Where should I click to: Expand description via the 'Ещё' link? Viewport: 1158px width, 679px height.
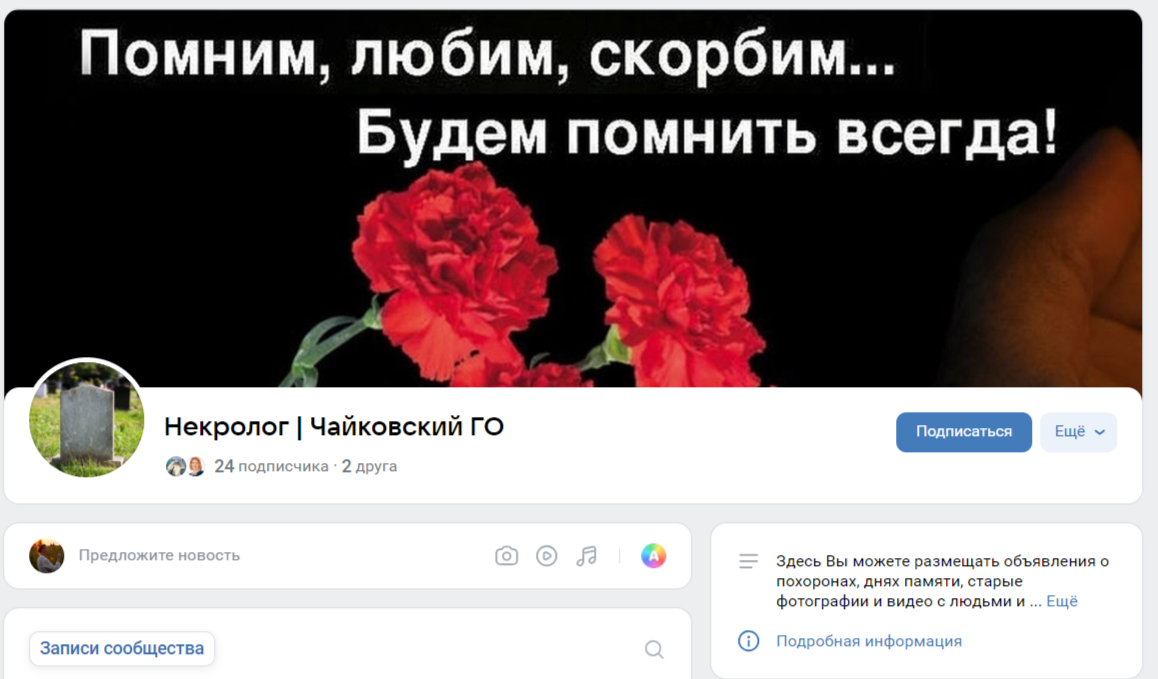coord(1062,601)
